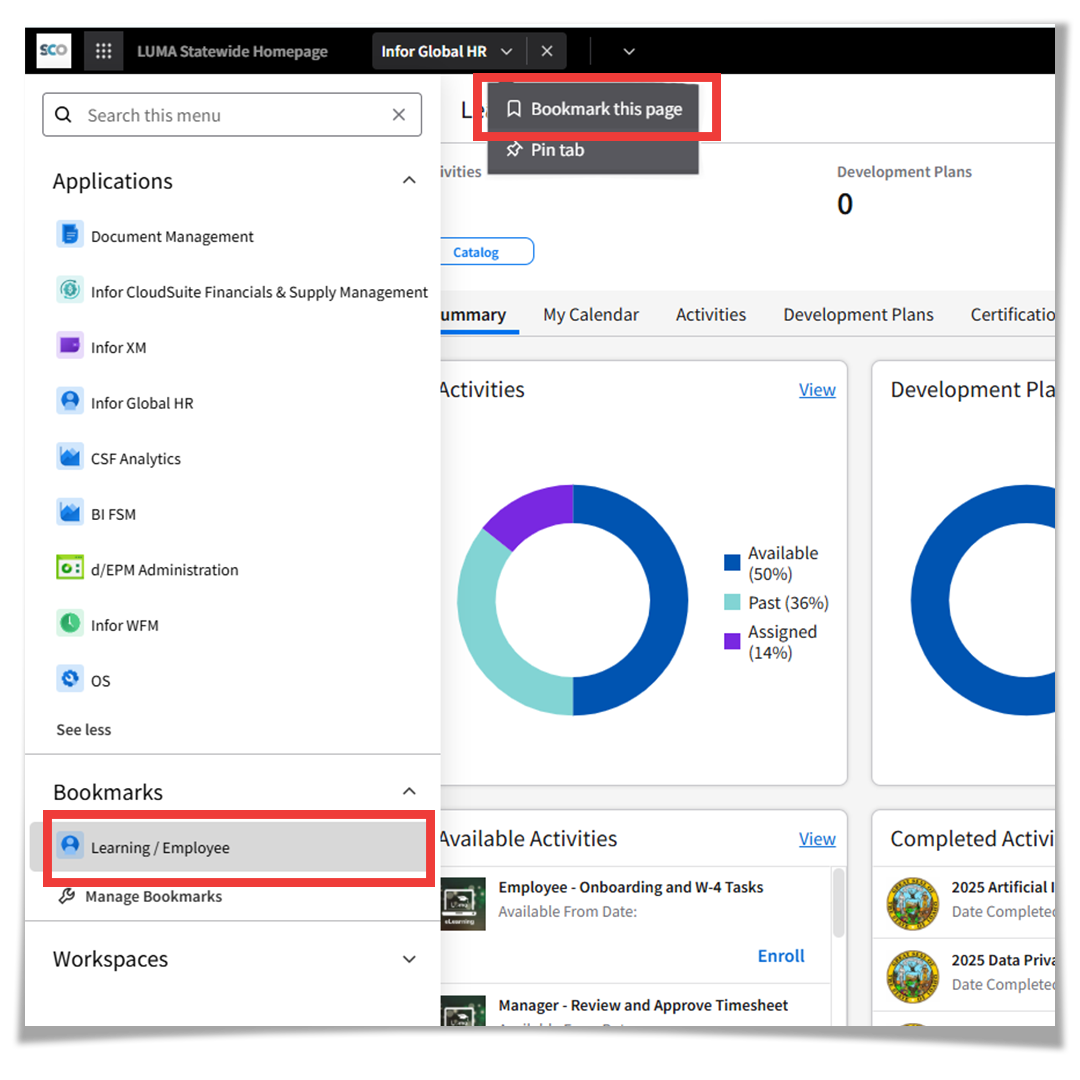The width and height of the screenshot is (1080, 1080).
Task: Click the bookmark icon in dropdown
Action: pos(514,109)
